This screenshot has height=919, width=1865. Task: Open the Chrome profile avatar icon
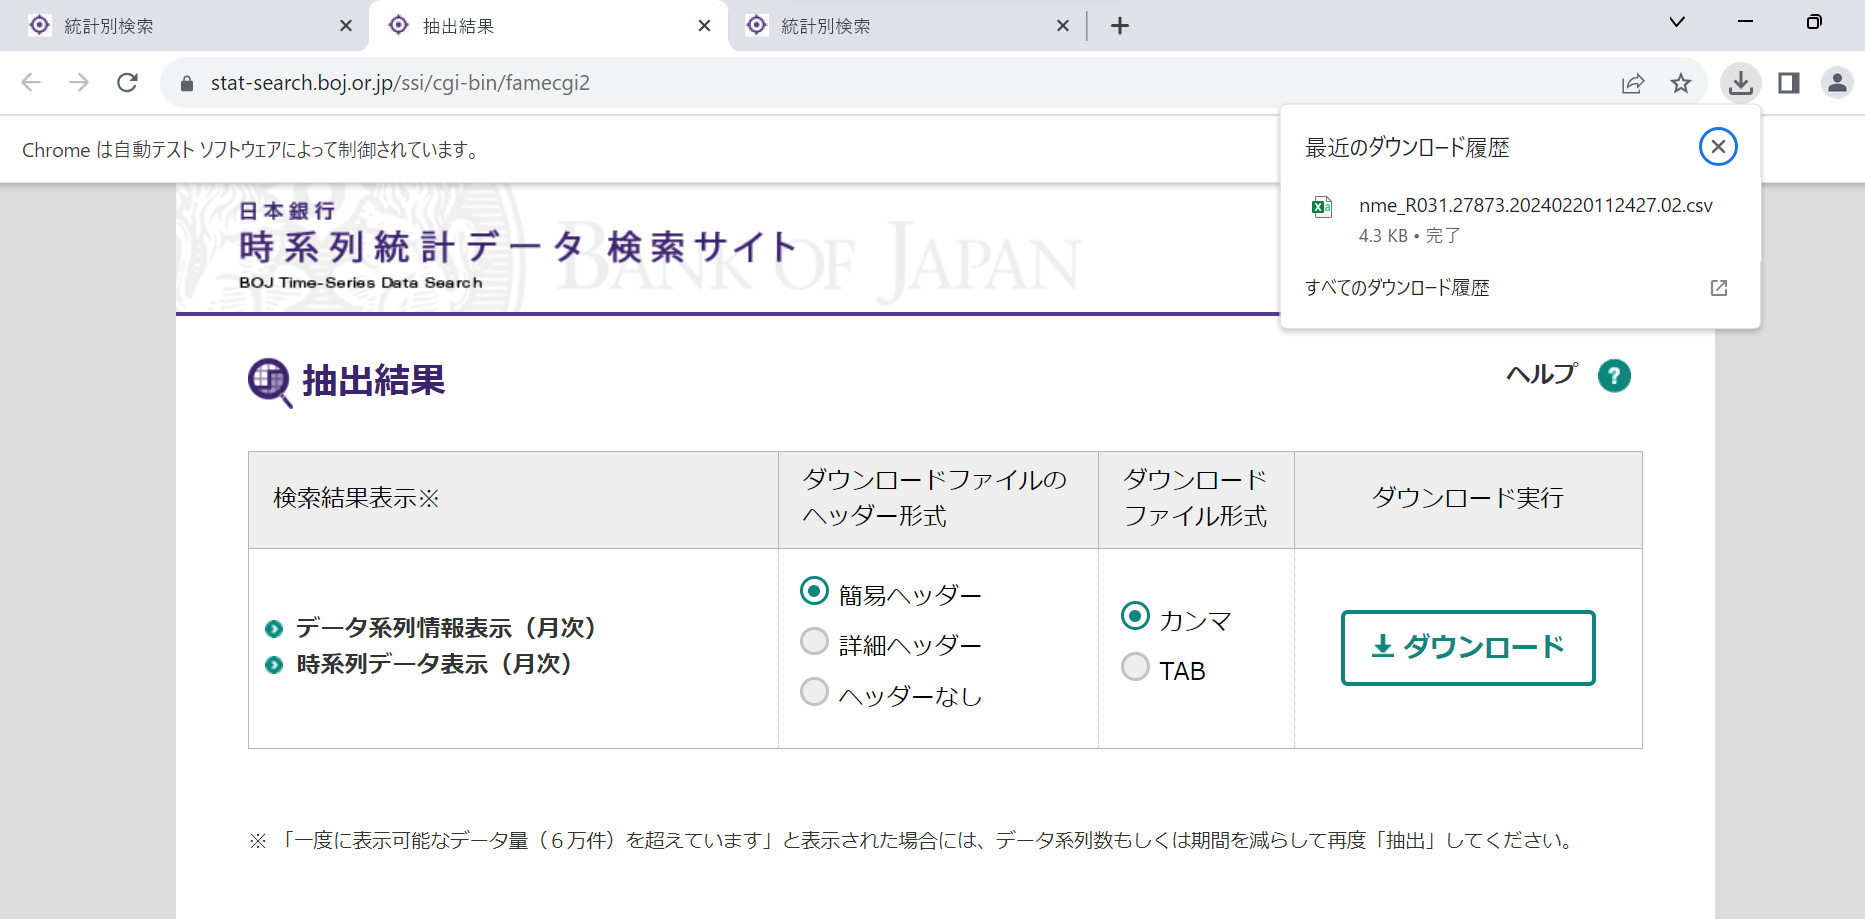pos(1837,83)
